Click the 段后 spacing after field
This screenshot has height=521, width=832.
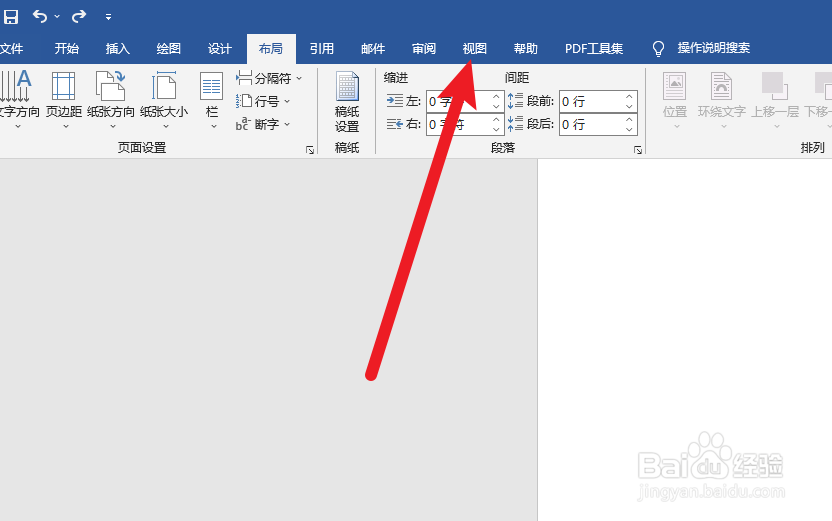click(x=590, y=125)
